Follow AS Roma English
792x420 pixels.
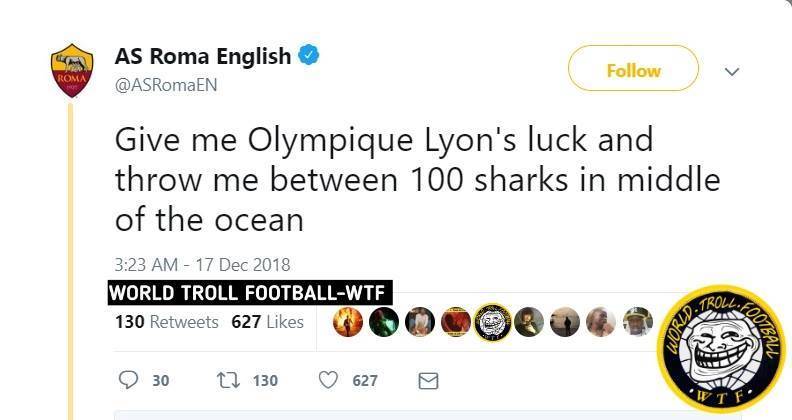pos(633,70)
